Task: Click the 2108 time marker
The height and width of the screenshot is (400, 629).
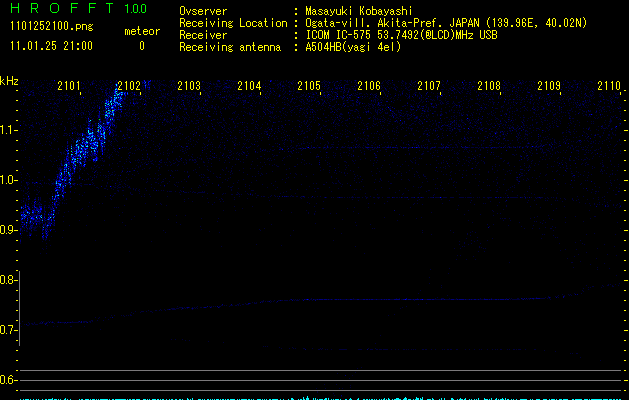Action: click(x=489, y=85)
